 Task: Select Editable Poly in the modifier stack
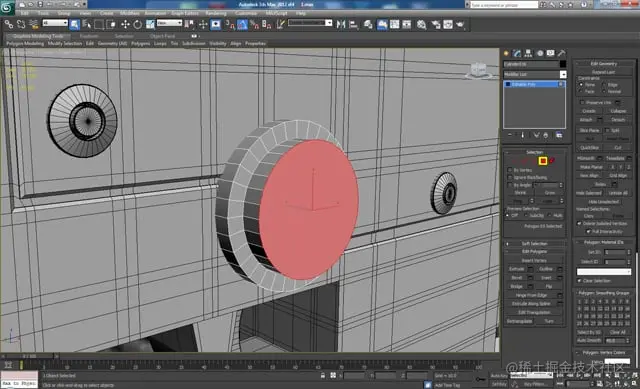coord(534,84)
